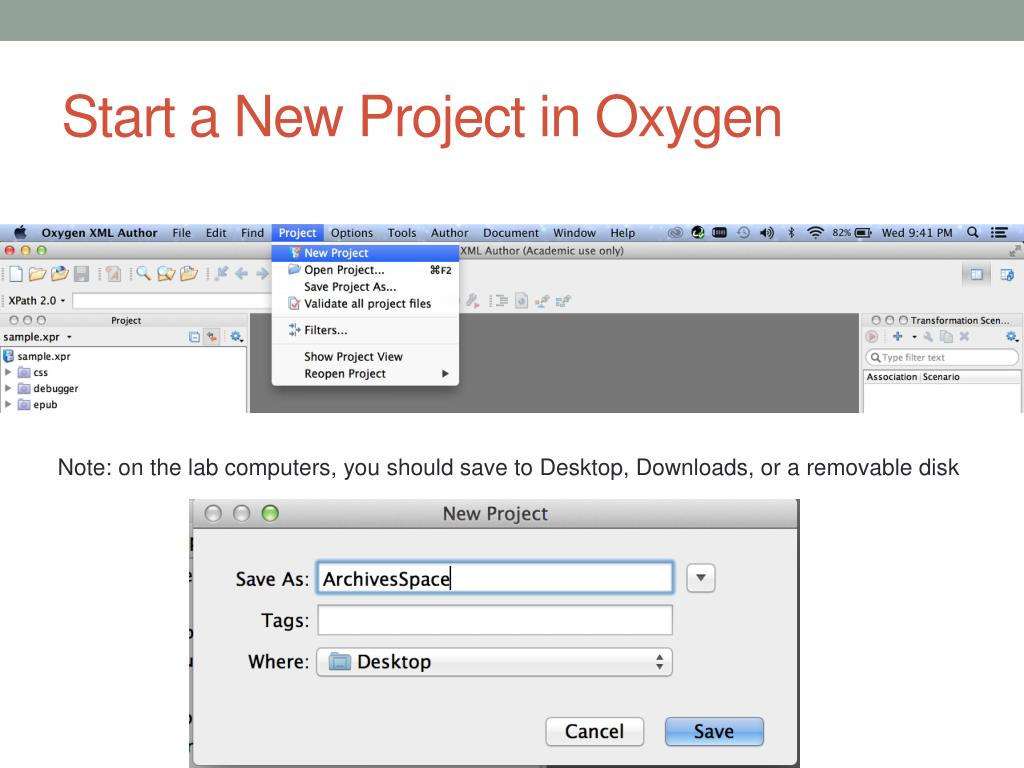The width and height of the screenshot is (1024, 768).
Task: Click the Apply transformation play icon
Action: click(x=872, y=337)
